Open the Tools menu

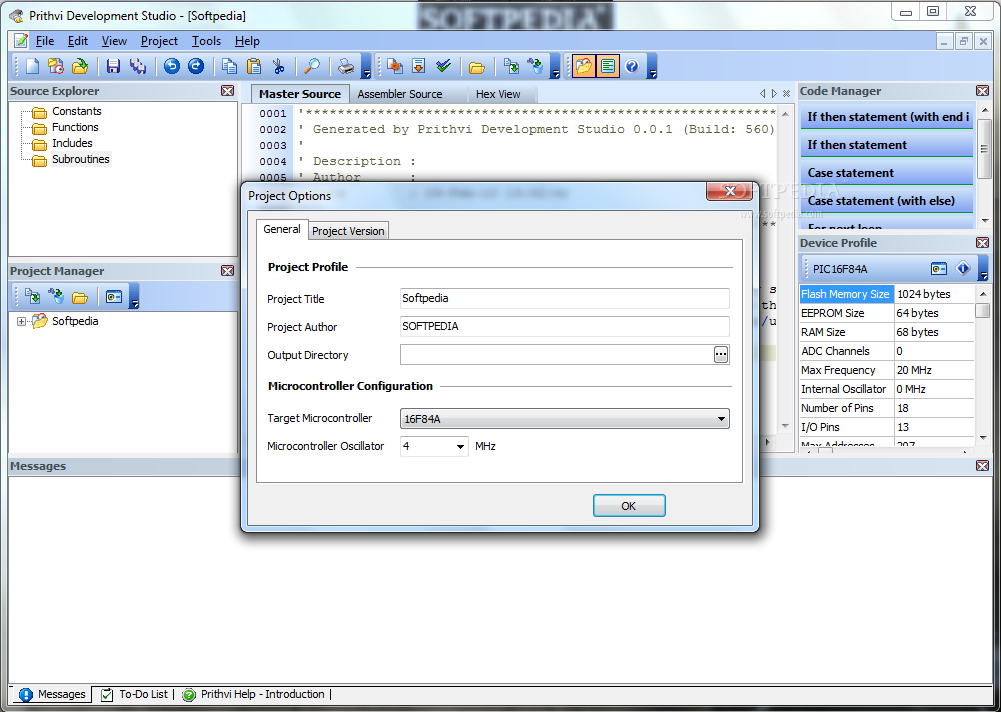(x=206, y=41)
